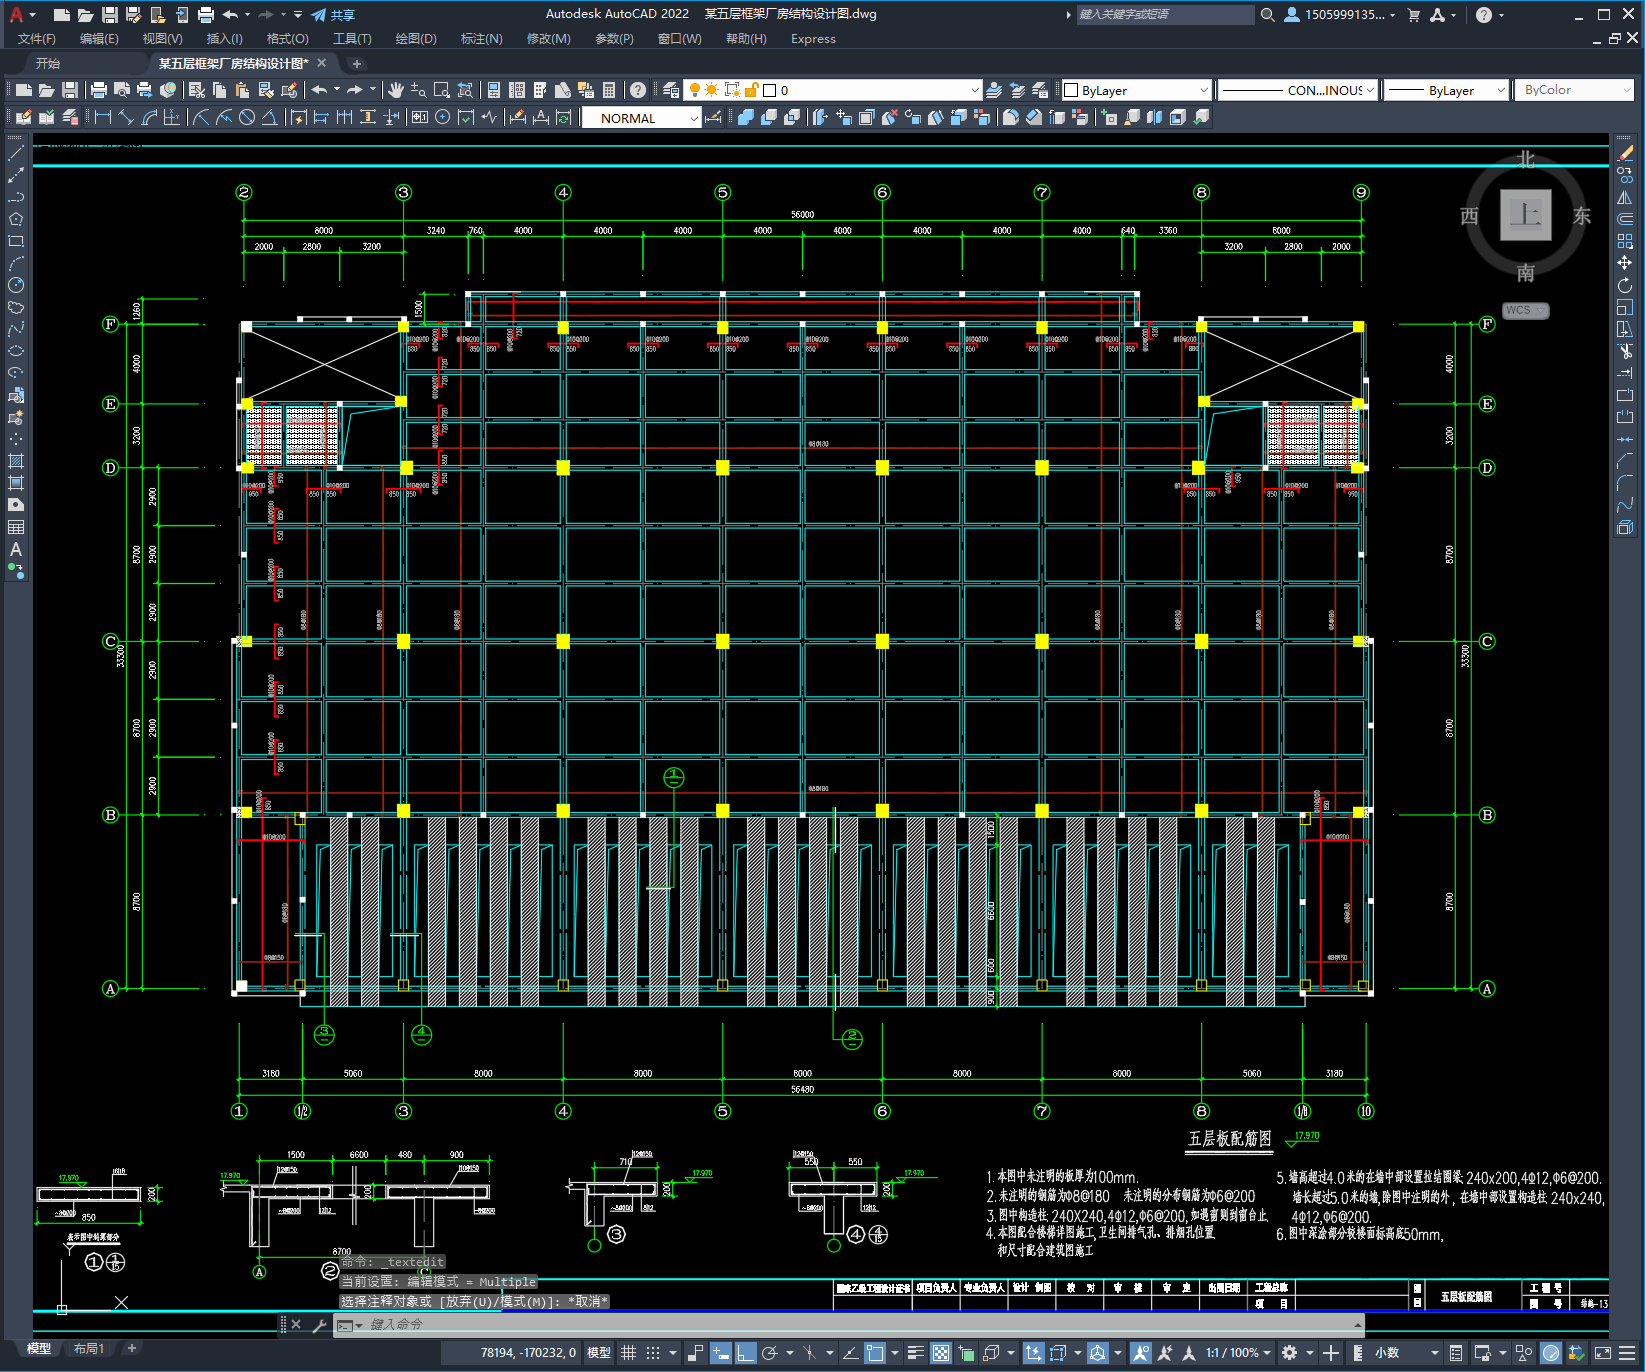The height and width of the screenshot is (1372, 1645).
Task: Click the Save floppy icon in title bar
Action: 109,15
